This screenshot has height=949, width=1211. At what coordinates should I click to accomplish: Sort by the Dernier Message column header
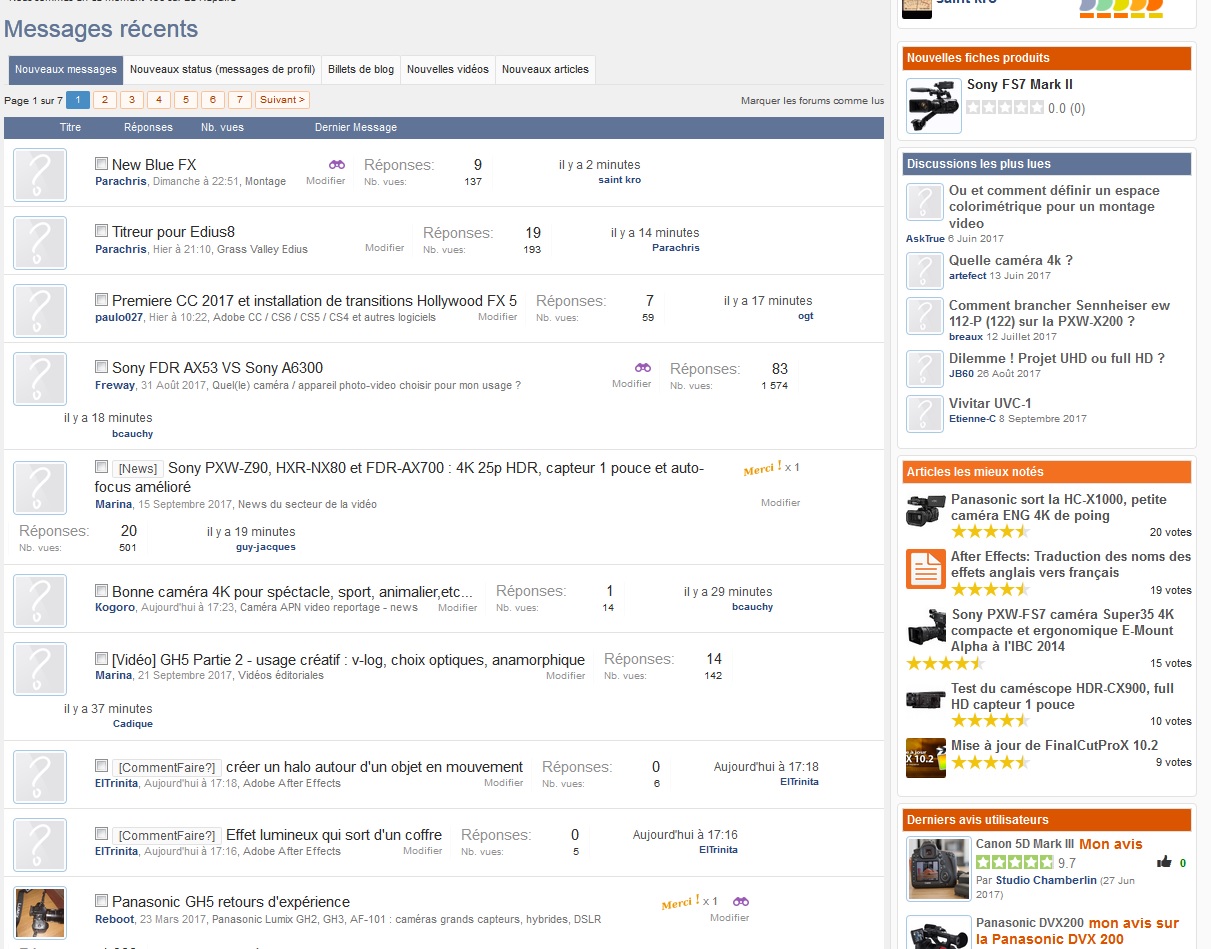[356, 127]
